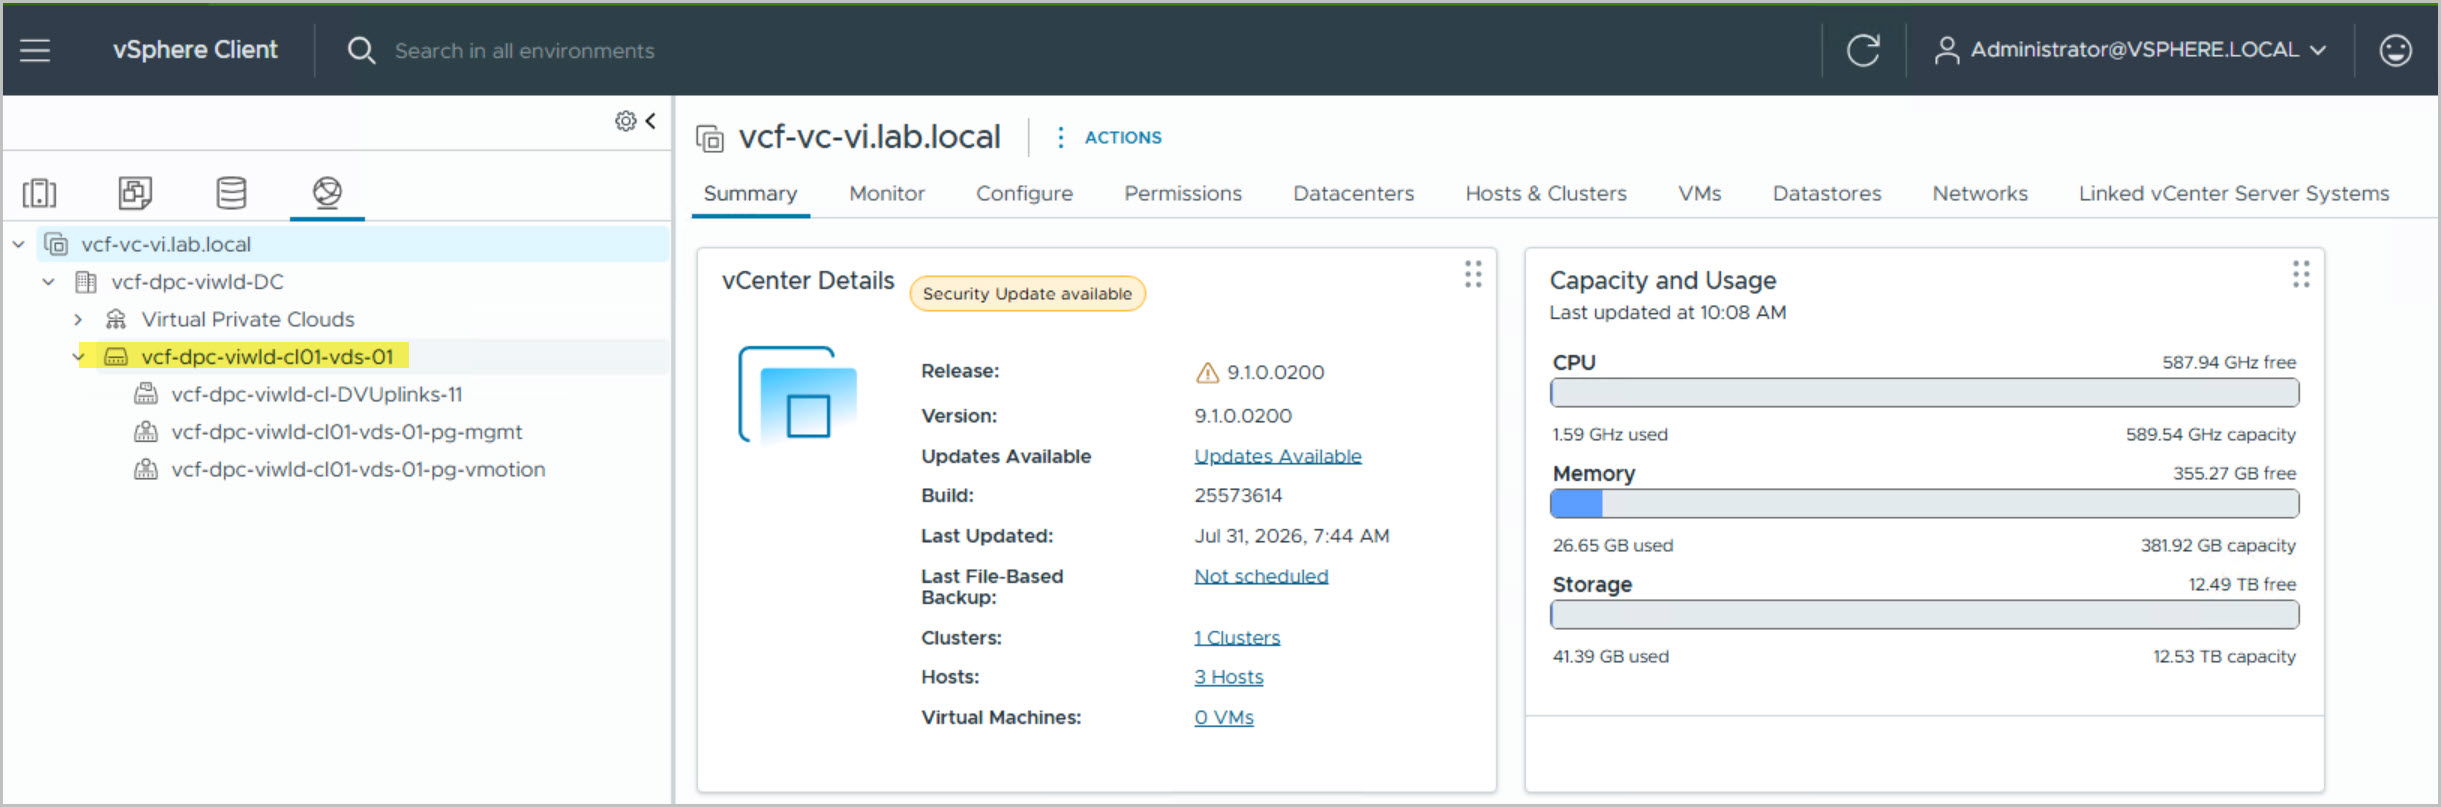Switch to Networking inventory view

(x=327, y=192)
